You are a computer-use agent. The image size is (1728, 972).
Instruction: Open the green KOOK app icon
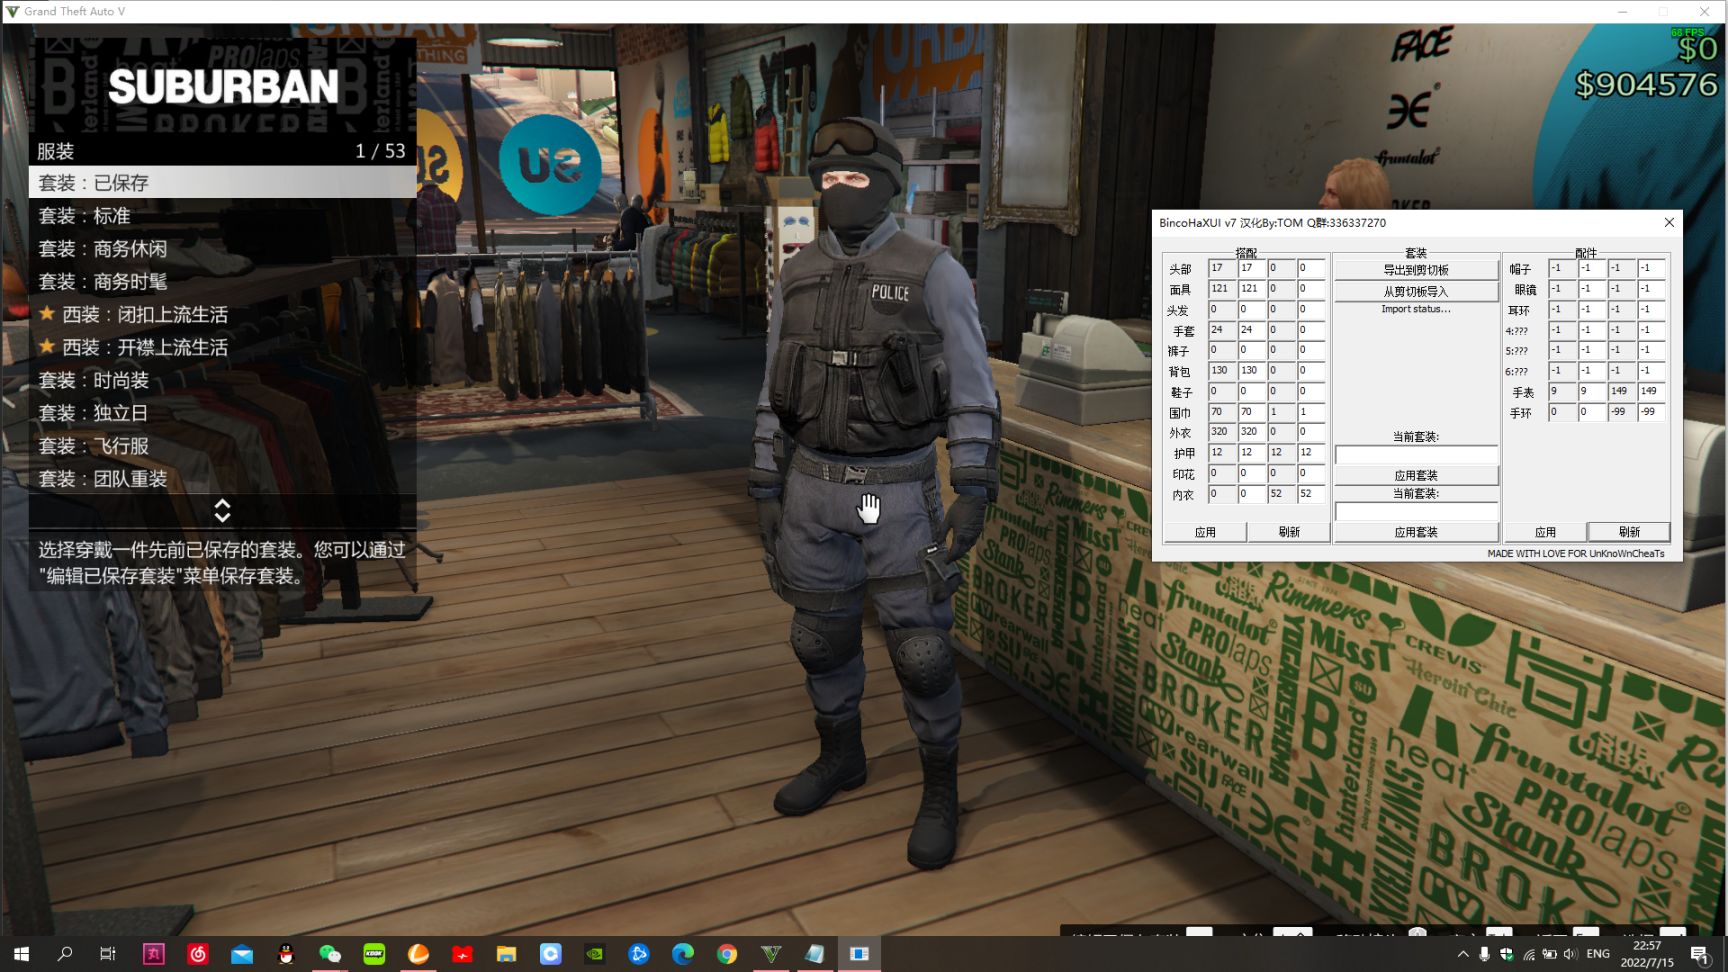coord(374,954)
